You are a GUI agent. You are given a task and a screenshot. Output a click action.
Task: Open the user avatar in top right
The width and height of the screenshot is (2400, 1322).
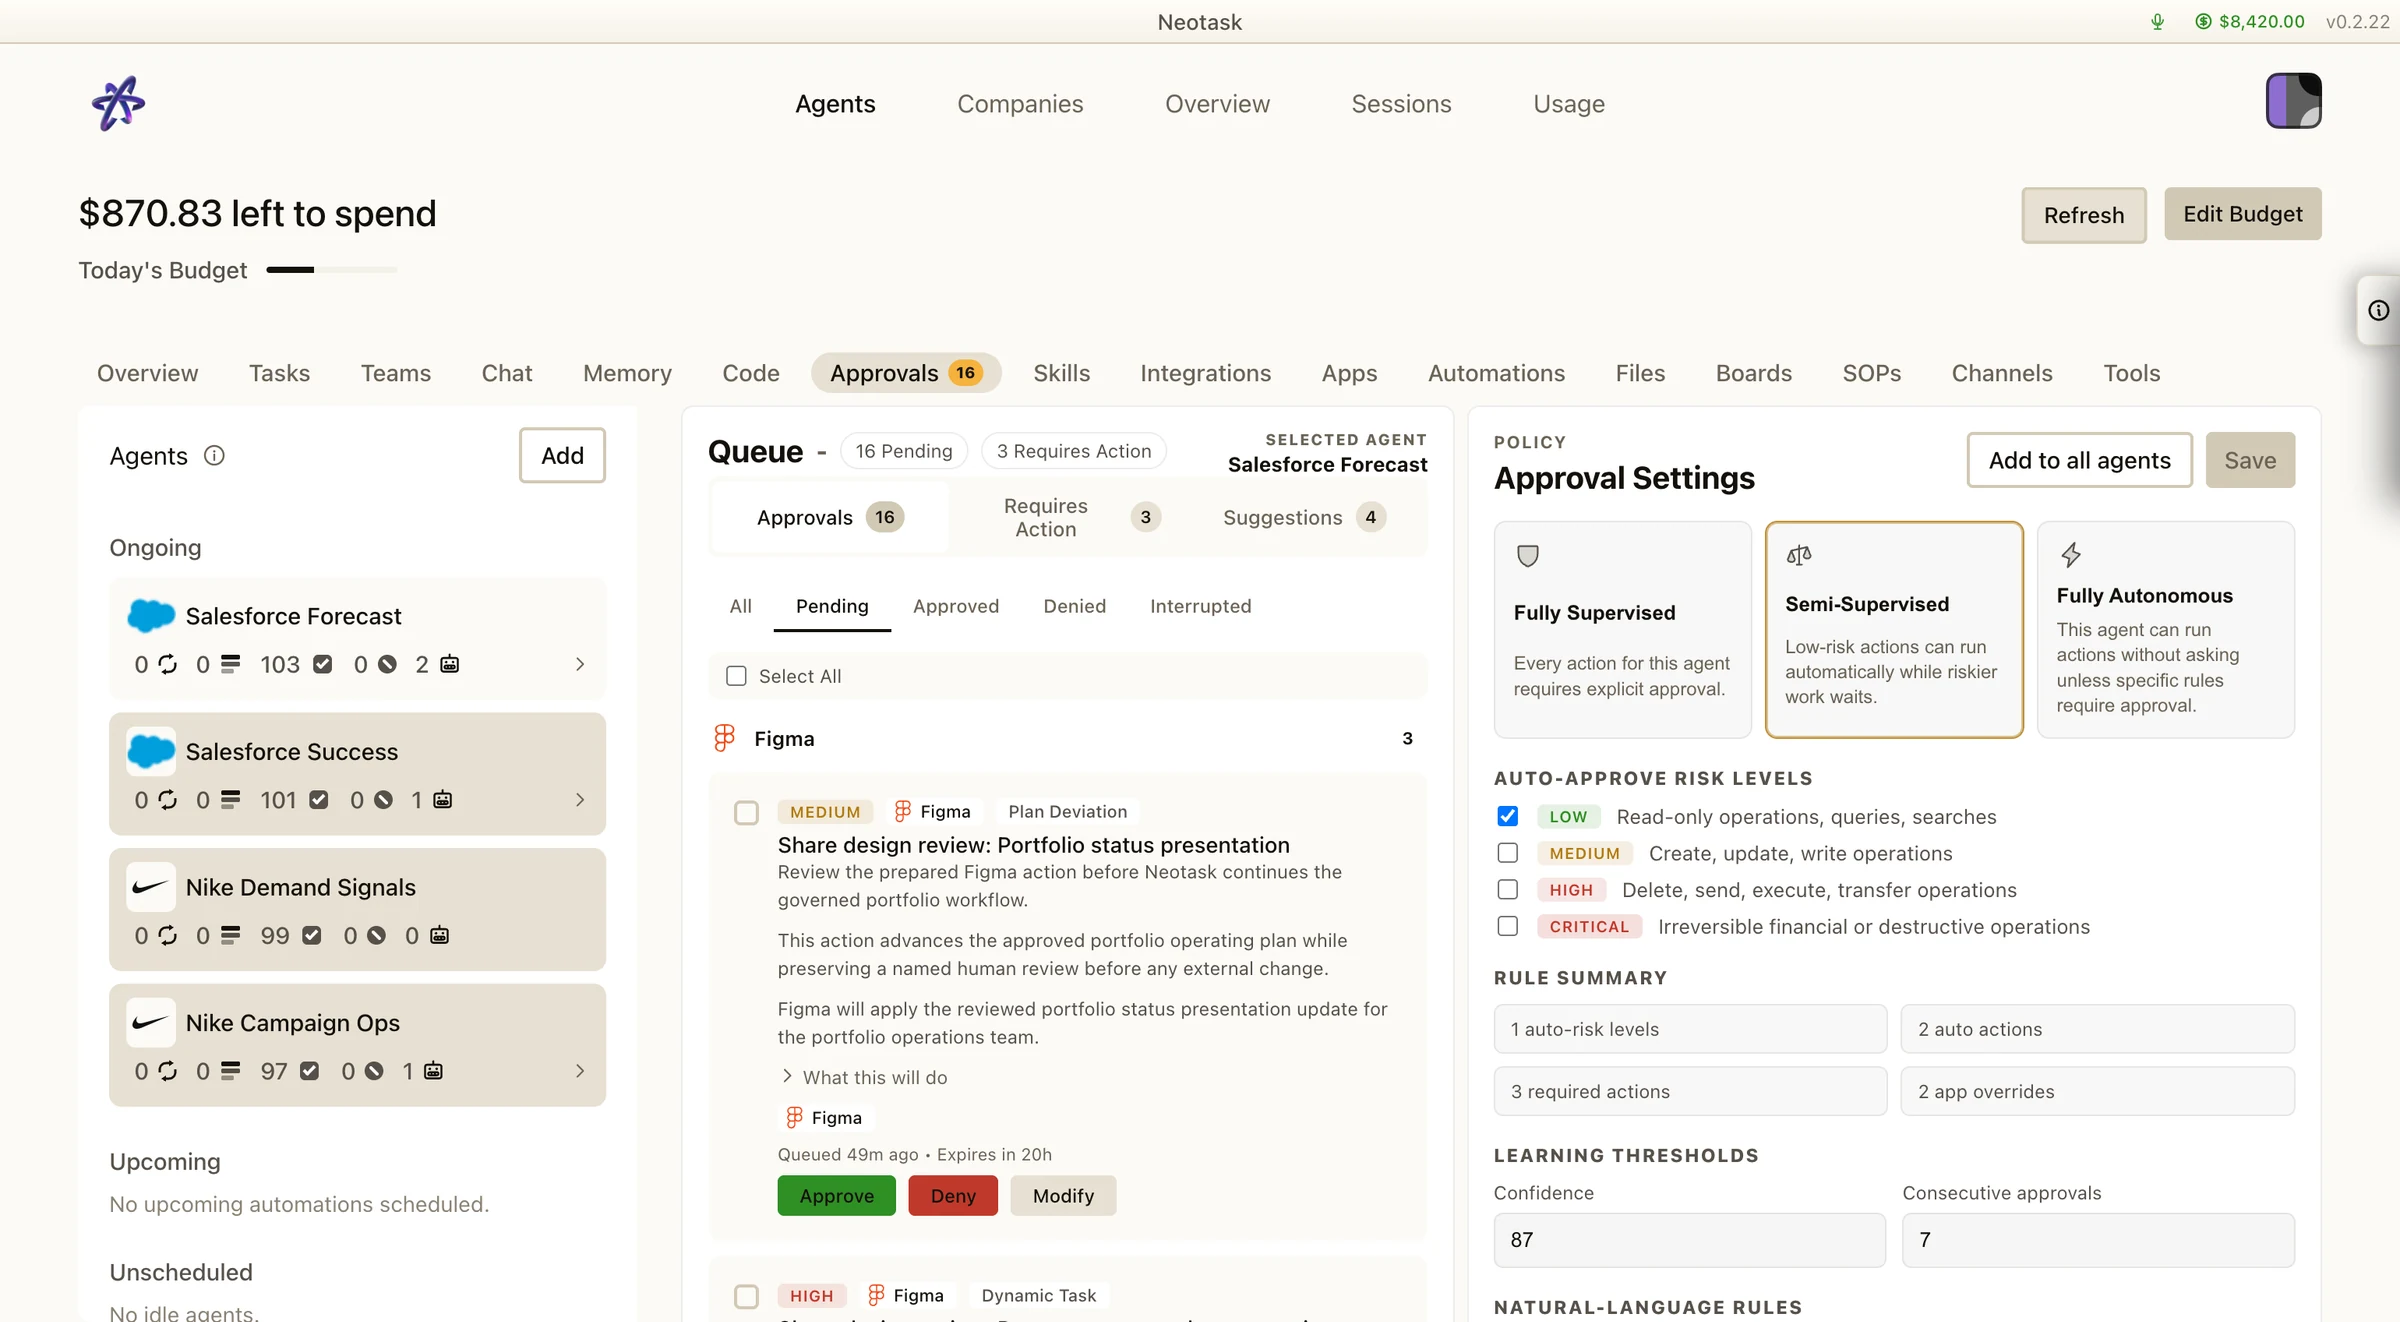click(2293, 101)
